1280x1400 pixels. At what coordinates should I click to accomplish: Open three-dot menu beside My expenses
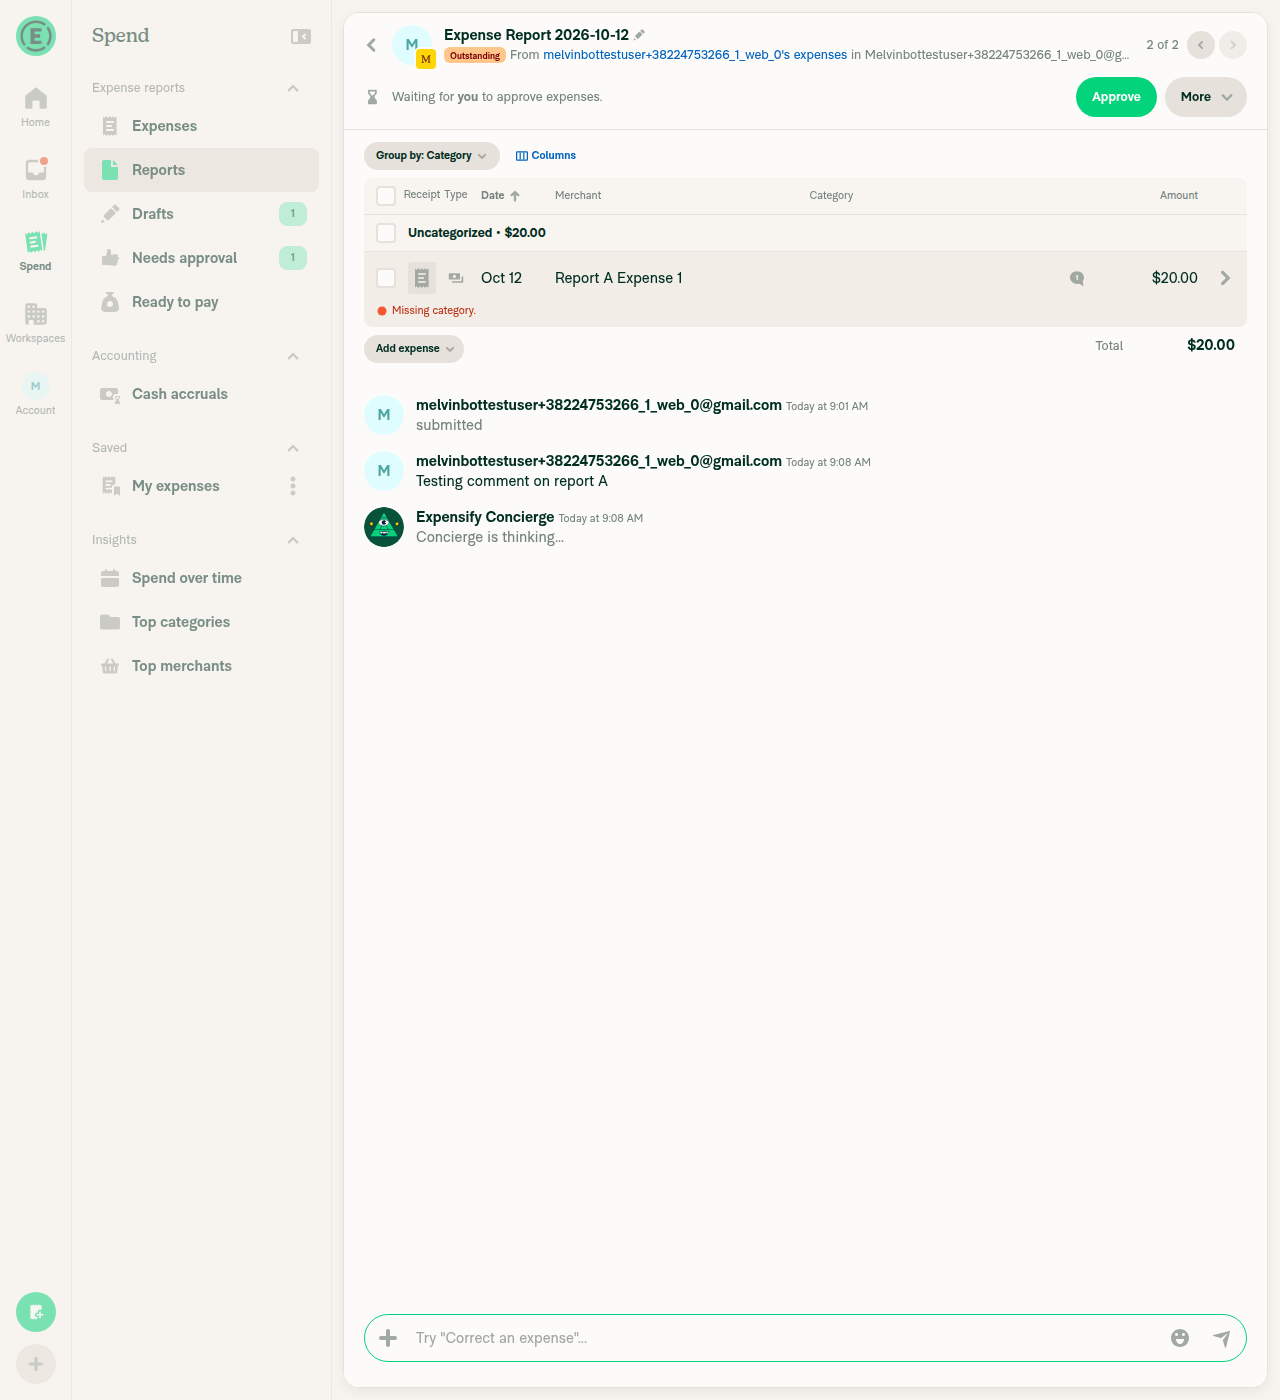click(x=293, y=486)
